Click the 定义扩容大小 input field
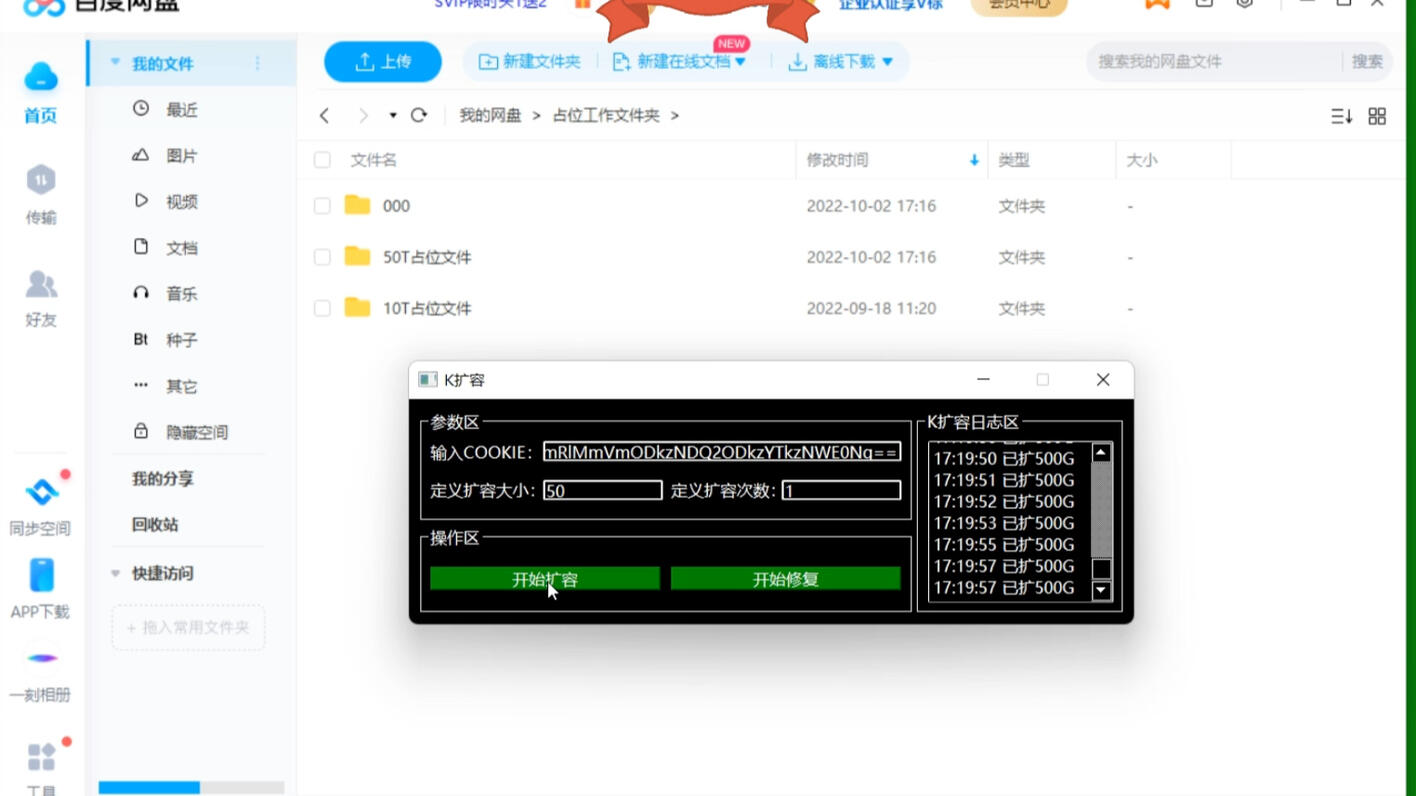1416x796 pixels. click(603, 490)
